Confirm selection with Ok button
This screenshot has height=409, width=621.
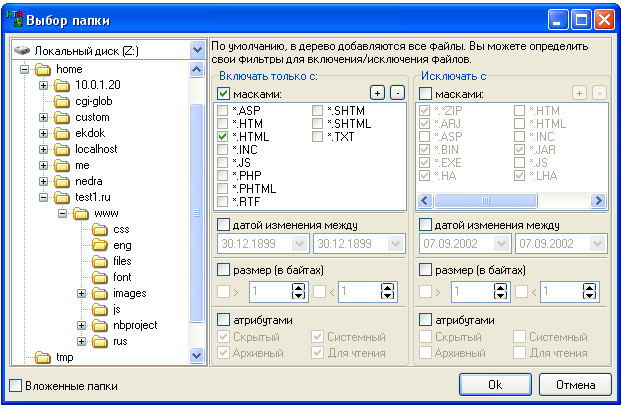click(x=495, y=384)
